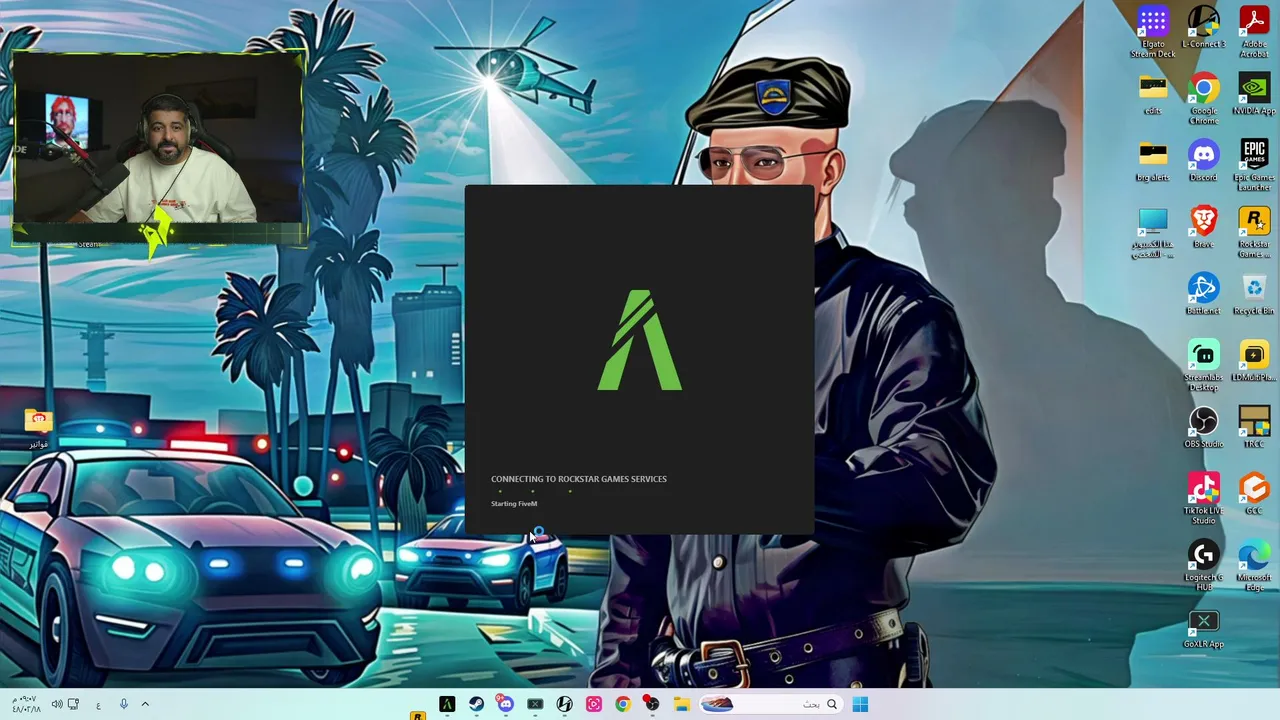Open Steam from the taskbar

tap(476, 704)
